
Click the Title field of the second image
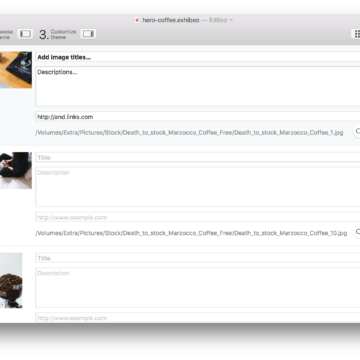pos(198,157)
